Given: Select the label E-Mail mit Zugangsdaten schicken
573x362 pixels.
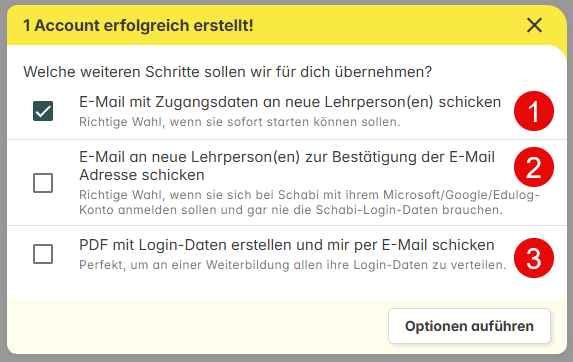Looking at the screenshot, I should [x=290, y=102].
